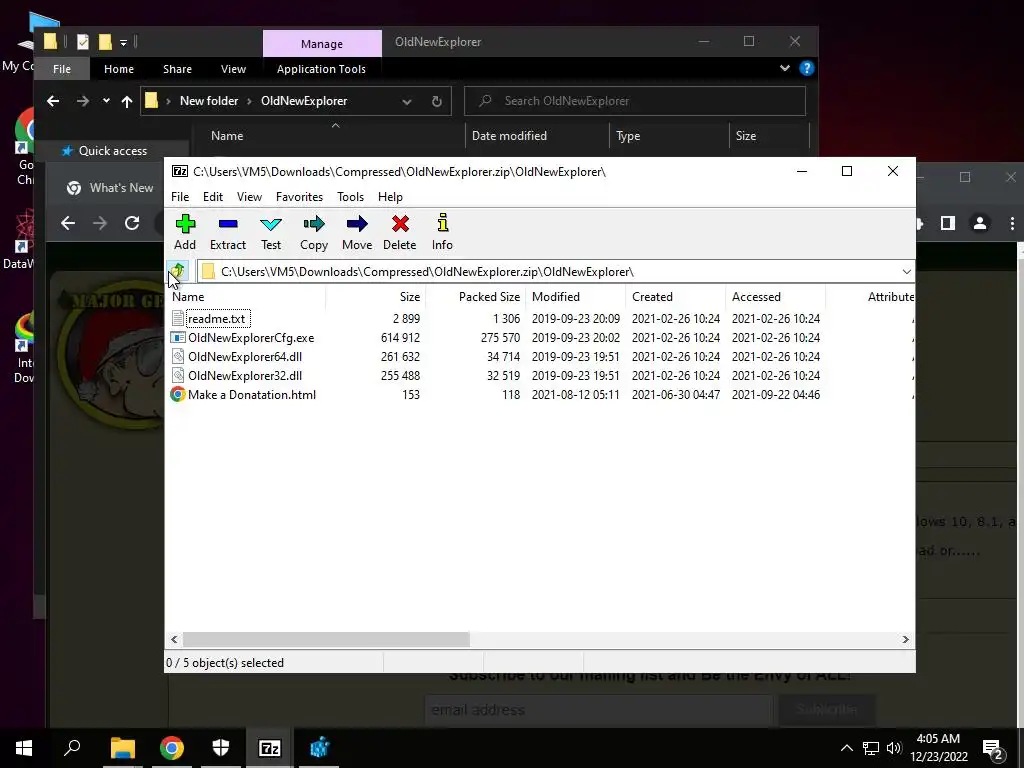The height and width of the screenshot is (768, 1024).
Task: Open taskbar search magnifier
Action: click(x=72, y=747)
